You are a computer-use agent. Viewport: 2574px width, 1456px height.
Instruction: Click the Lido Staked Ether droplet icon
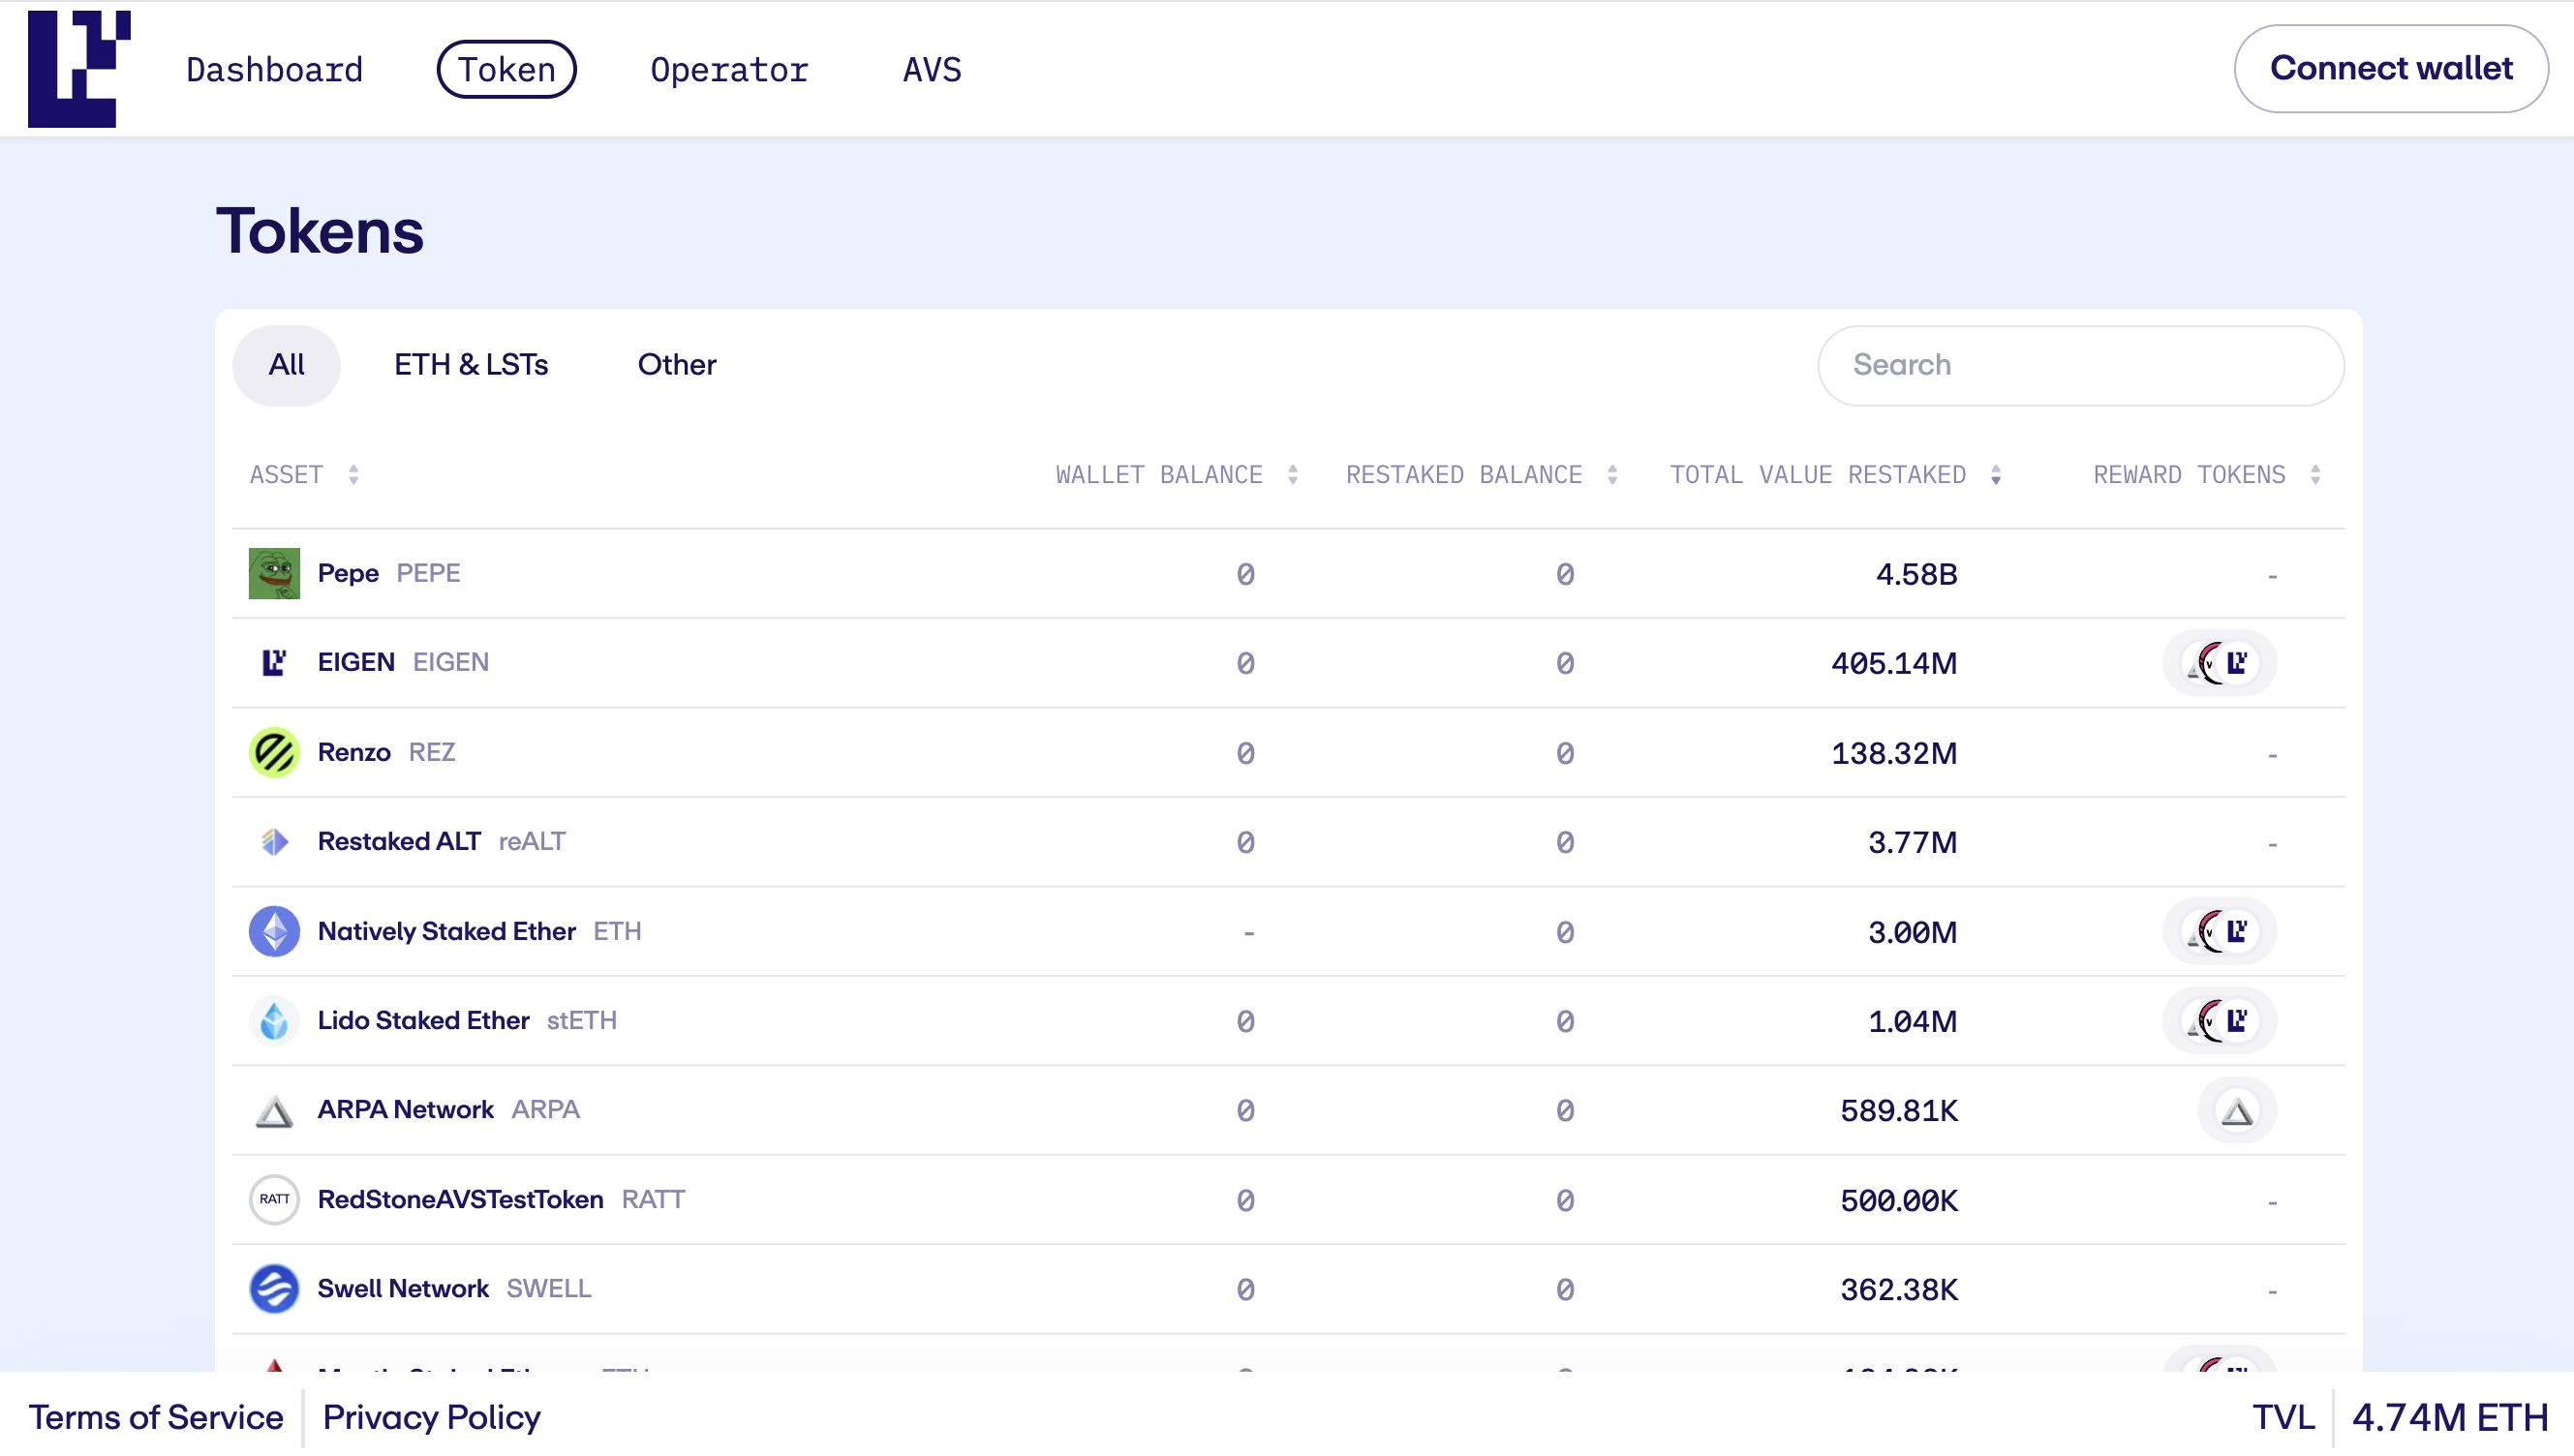coord(274,1020)
